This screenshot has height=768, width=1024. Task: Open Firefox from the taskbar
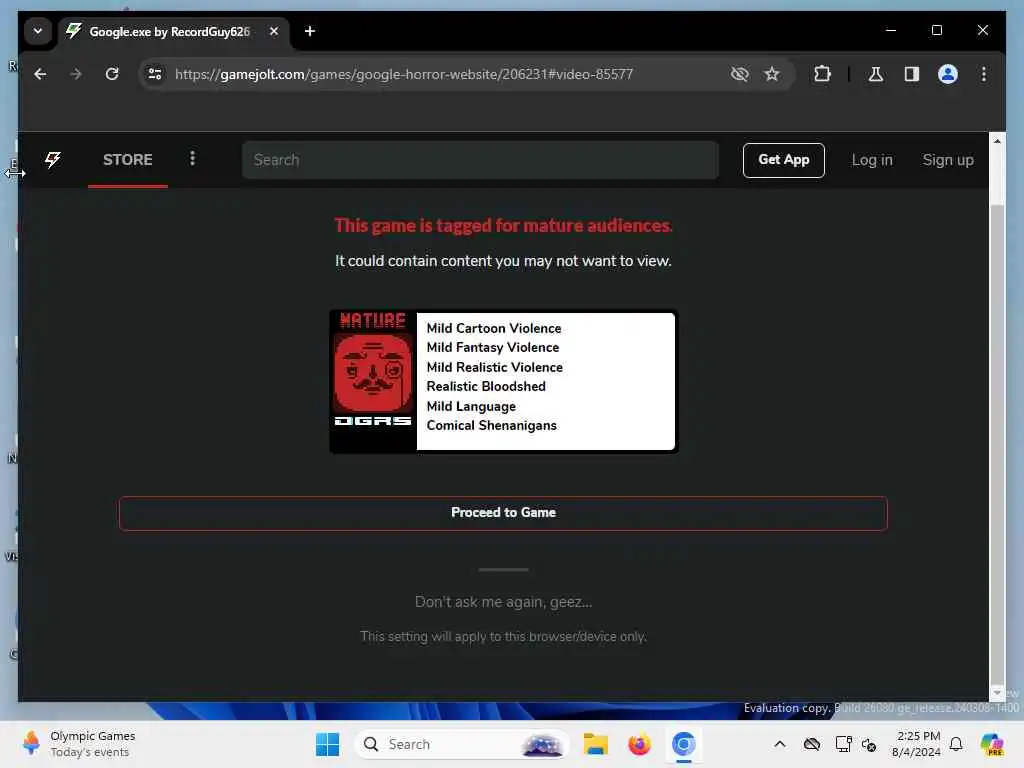639,744
